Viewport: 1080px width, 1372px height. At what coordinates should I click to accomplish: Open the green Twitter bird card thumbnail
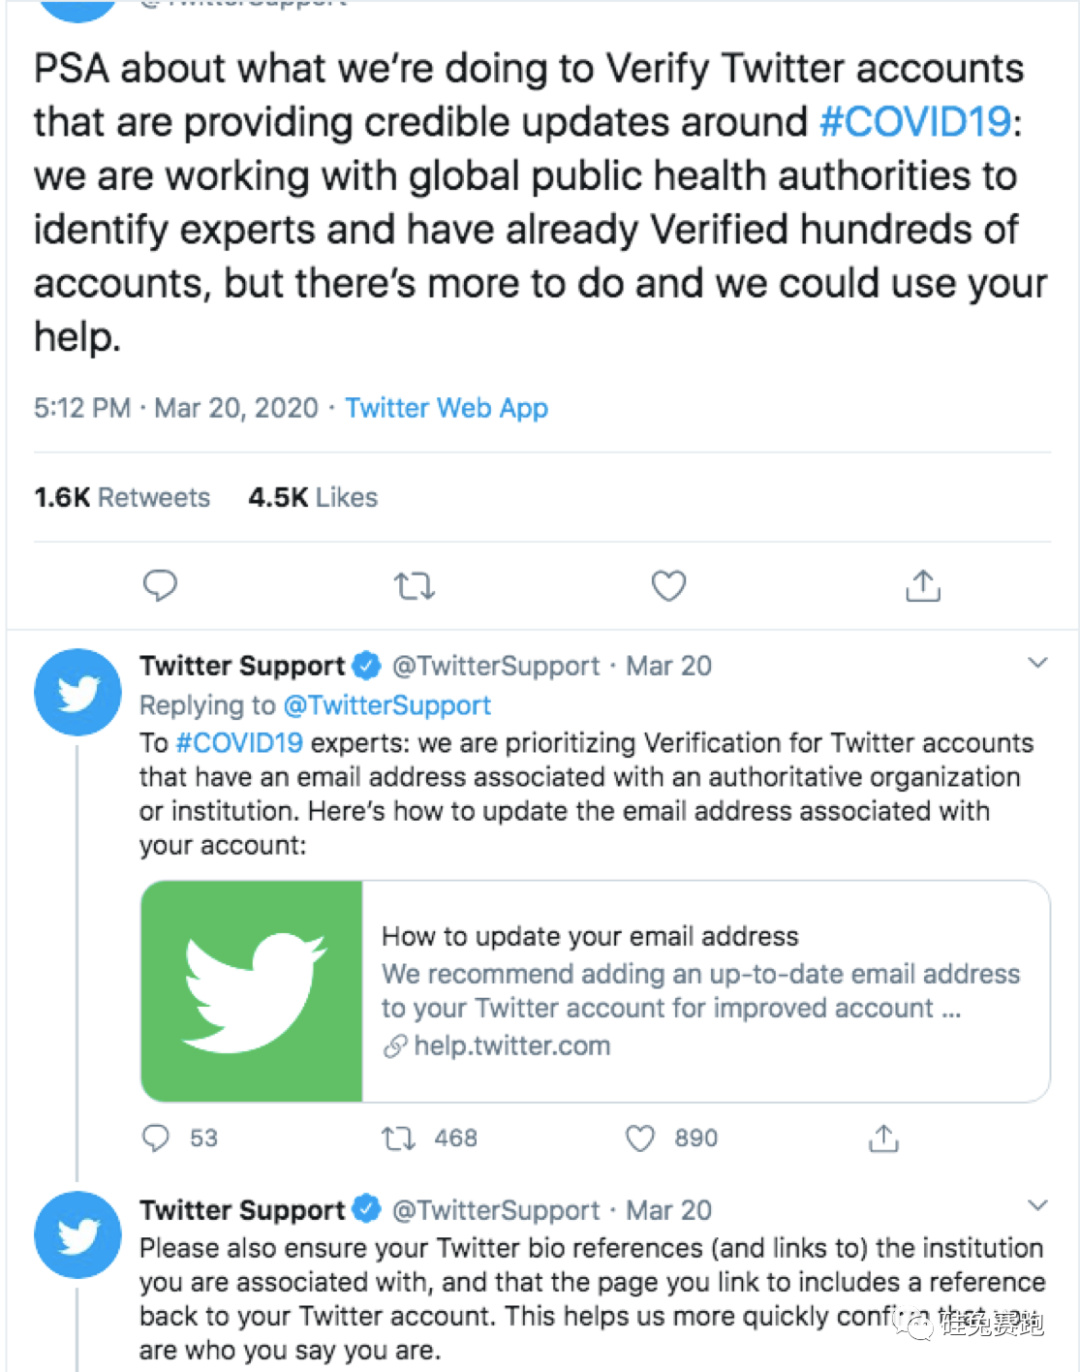pos(252,991)
